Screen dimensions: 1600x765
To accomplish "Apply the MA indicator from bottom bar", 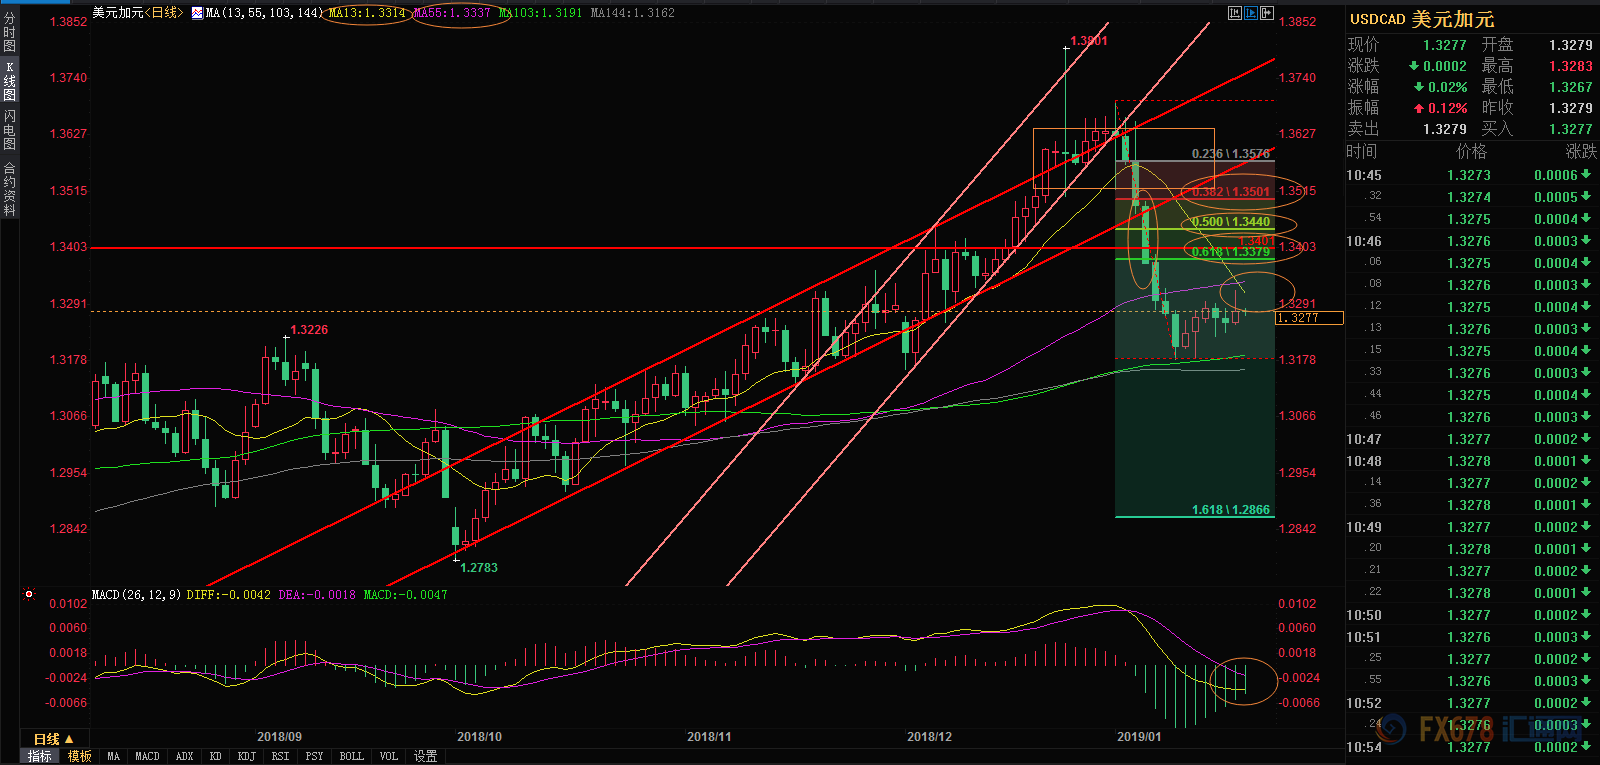I will click(x=113, y=756).
